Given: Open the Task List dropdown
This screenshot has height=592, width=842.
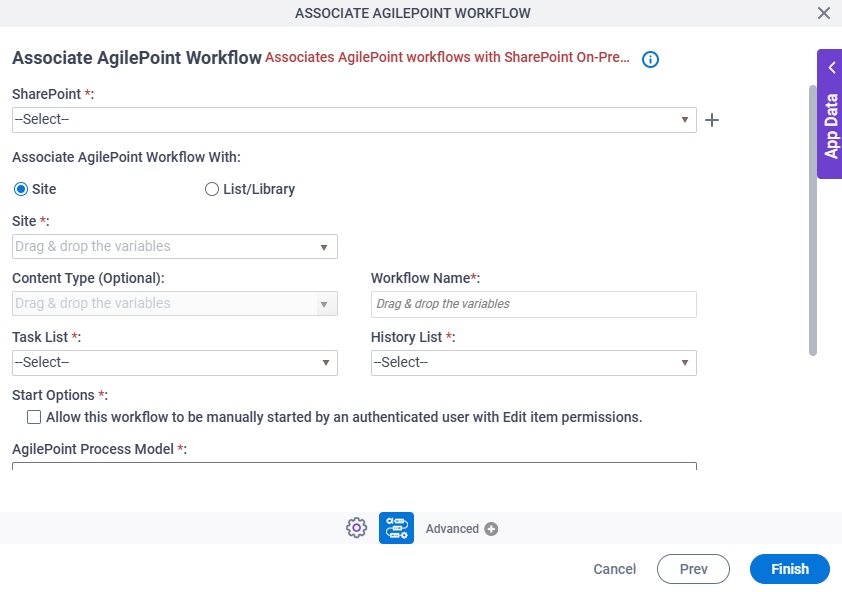Looking at the screenshot, I should (175, 363).
